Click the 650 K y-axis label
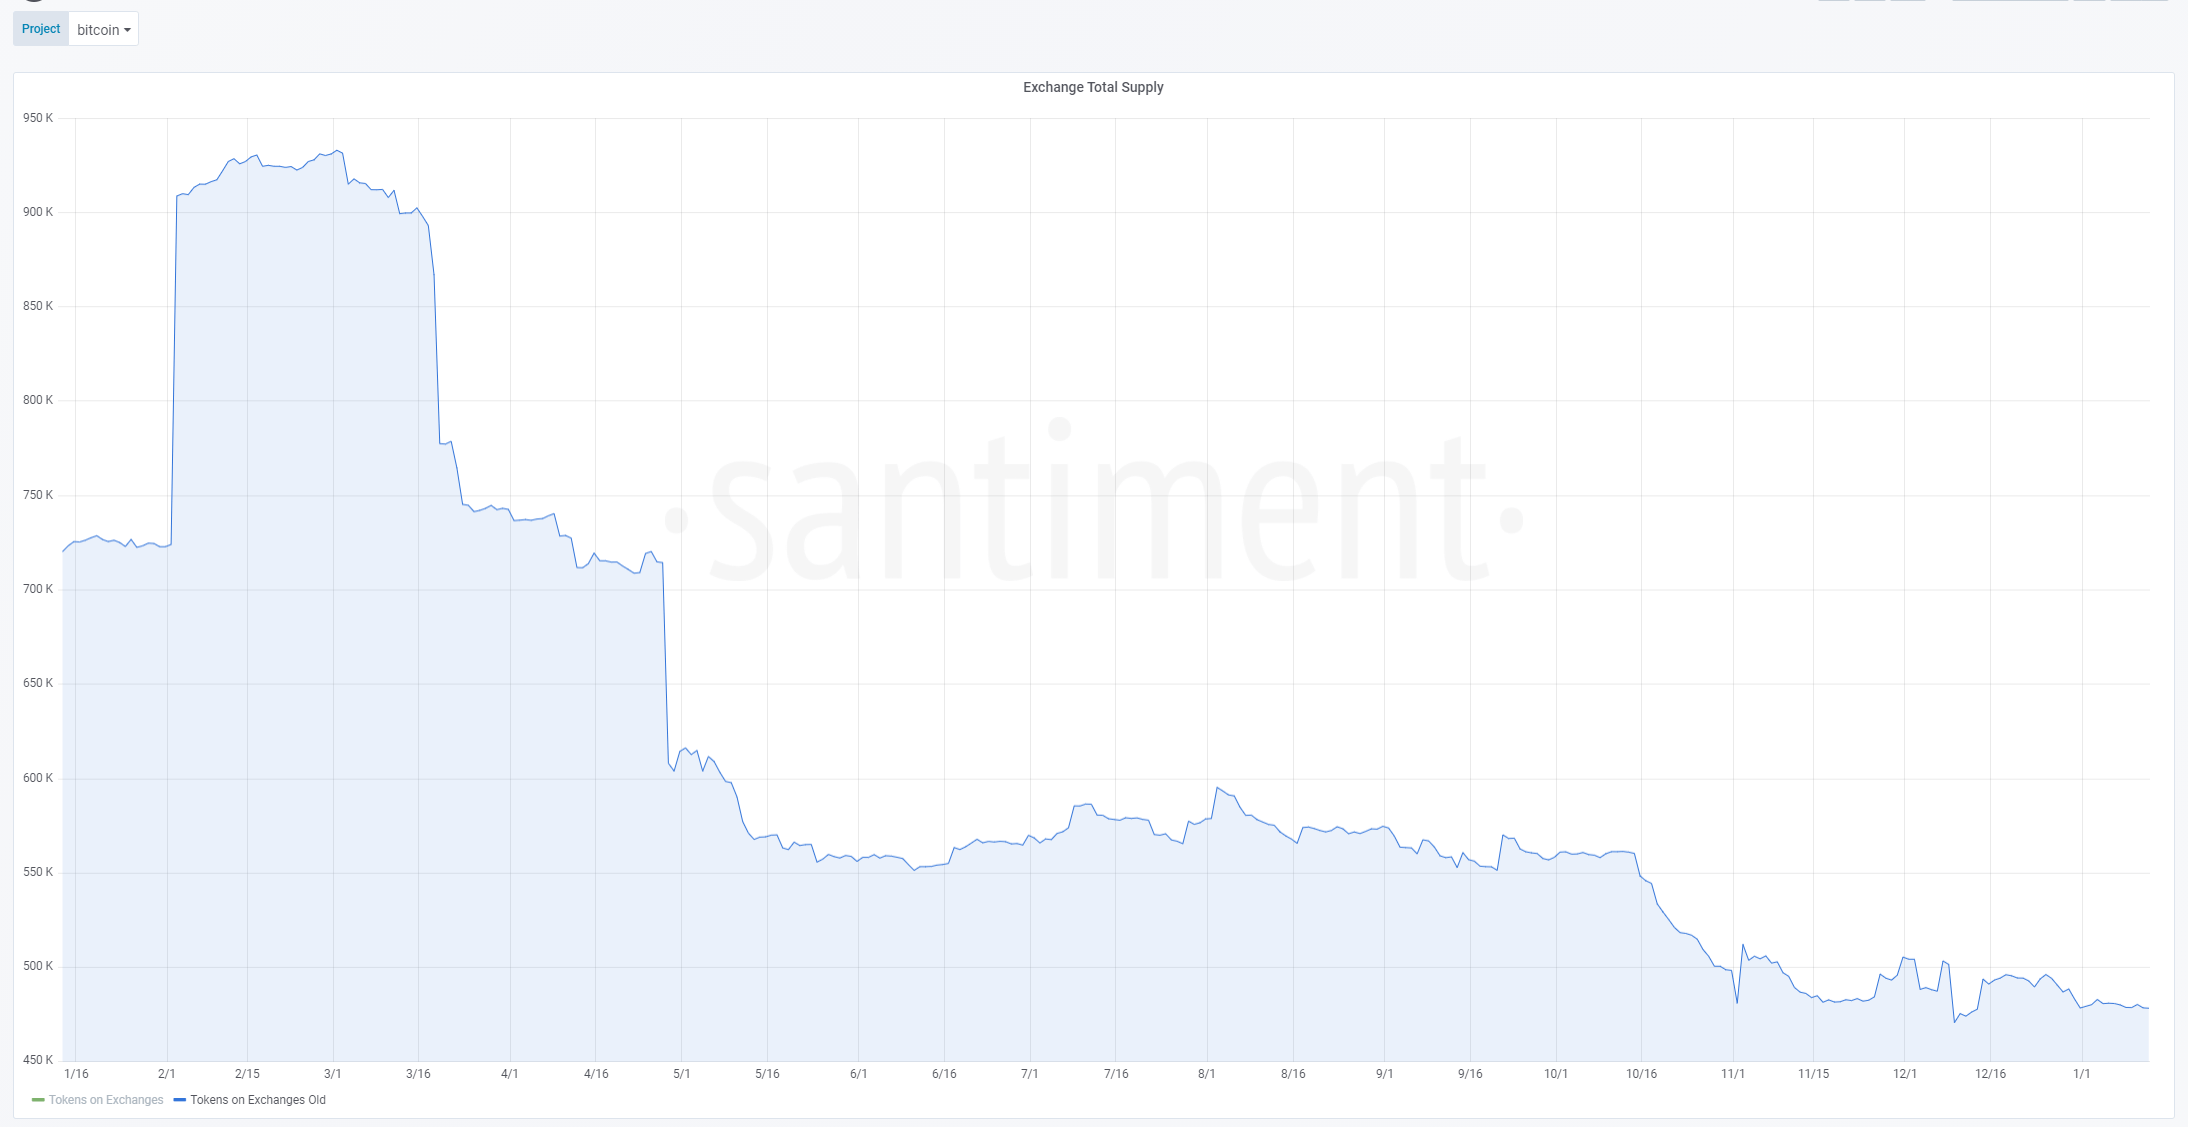The height and width of the screenshot is (1127, 2188). click(38, 683)
